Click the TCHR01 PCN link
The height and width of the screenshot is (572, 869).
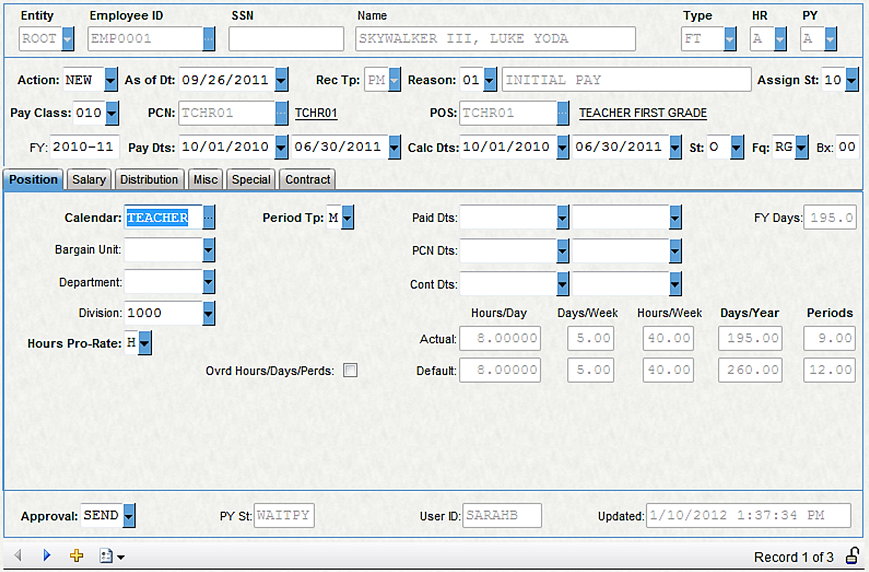315,113
